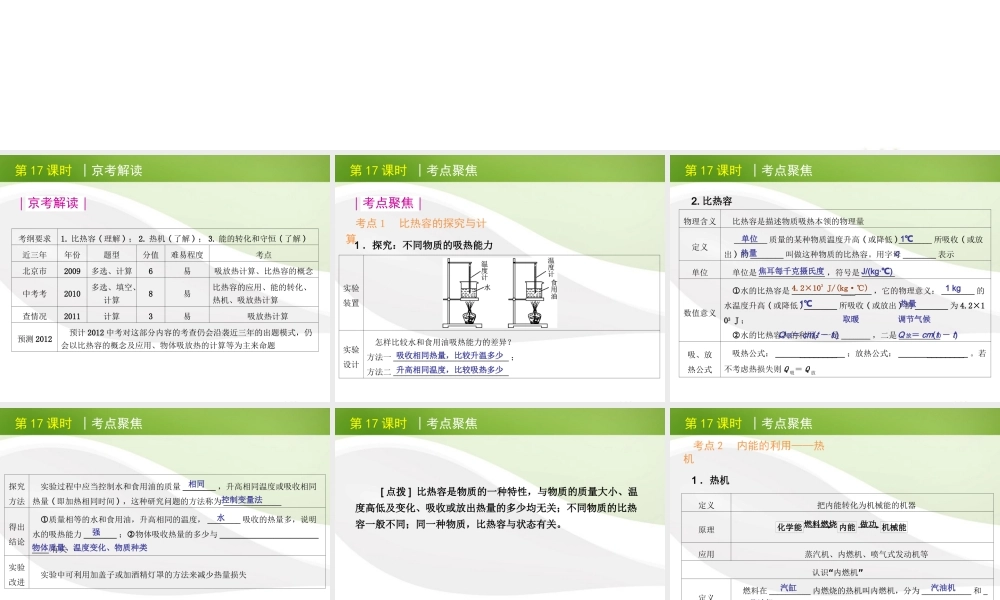The image size is (1000, 600).
Task: Click the 难易程度 column header
Action: [187, 254]
